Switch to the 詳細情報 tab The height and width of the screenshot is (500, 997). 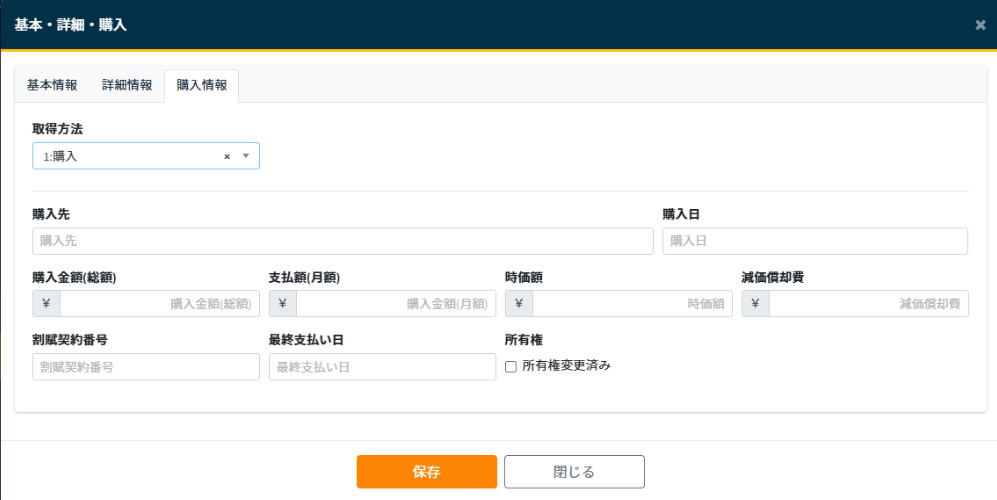127,85
